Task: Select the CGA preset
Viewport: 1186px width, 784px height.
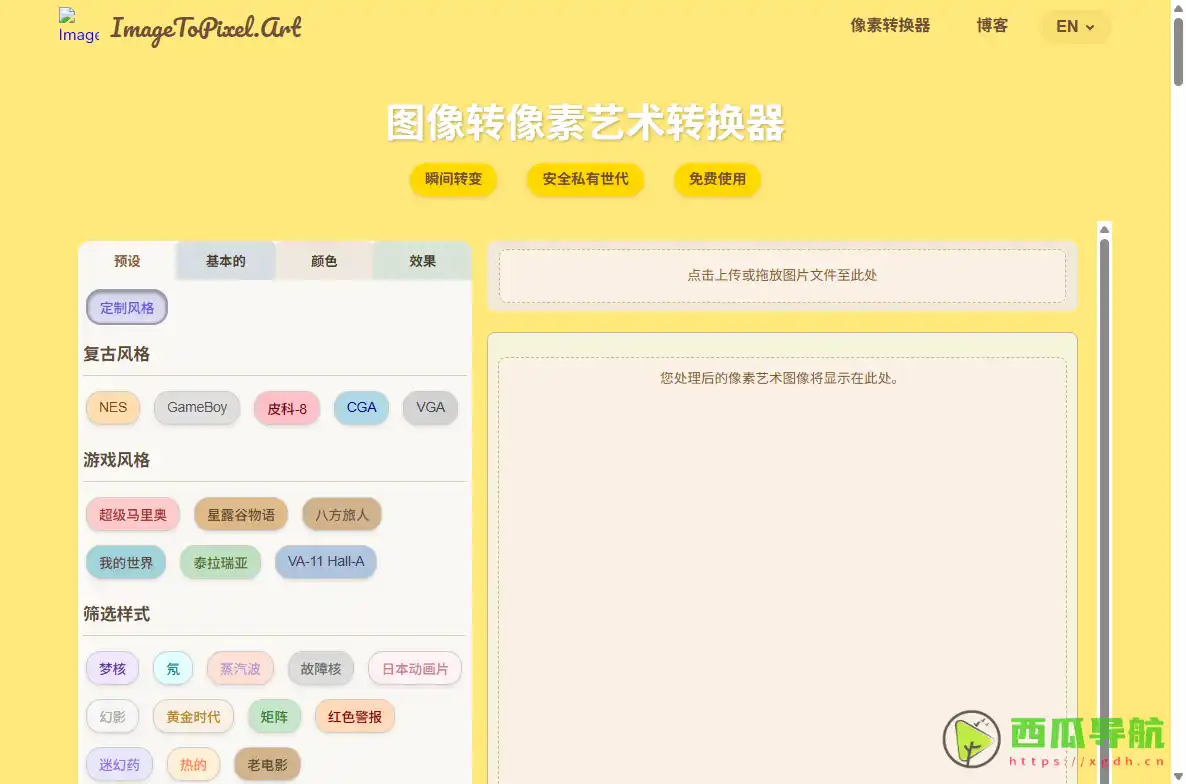Action: (362, 407)
